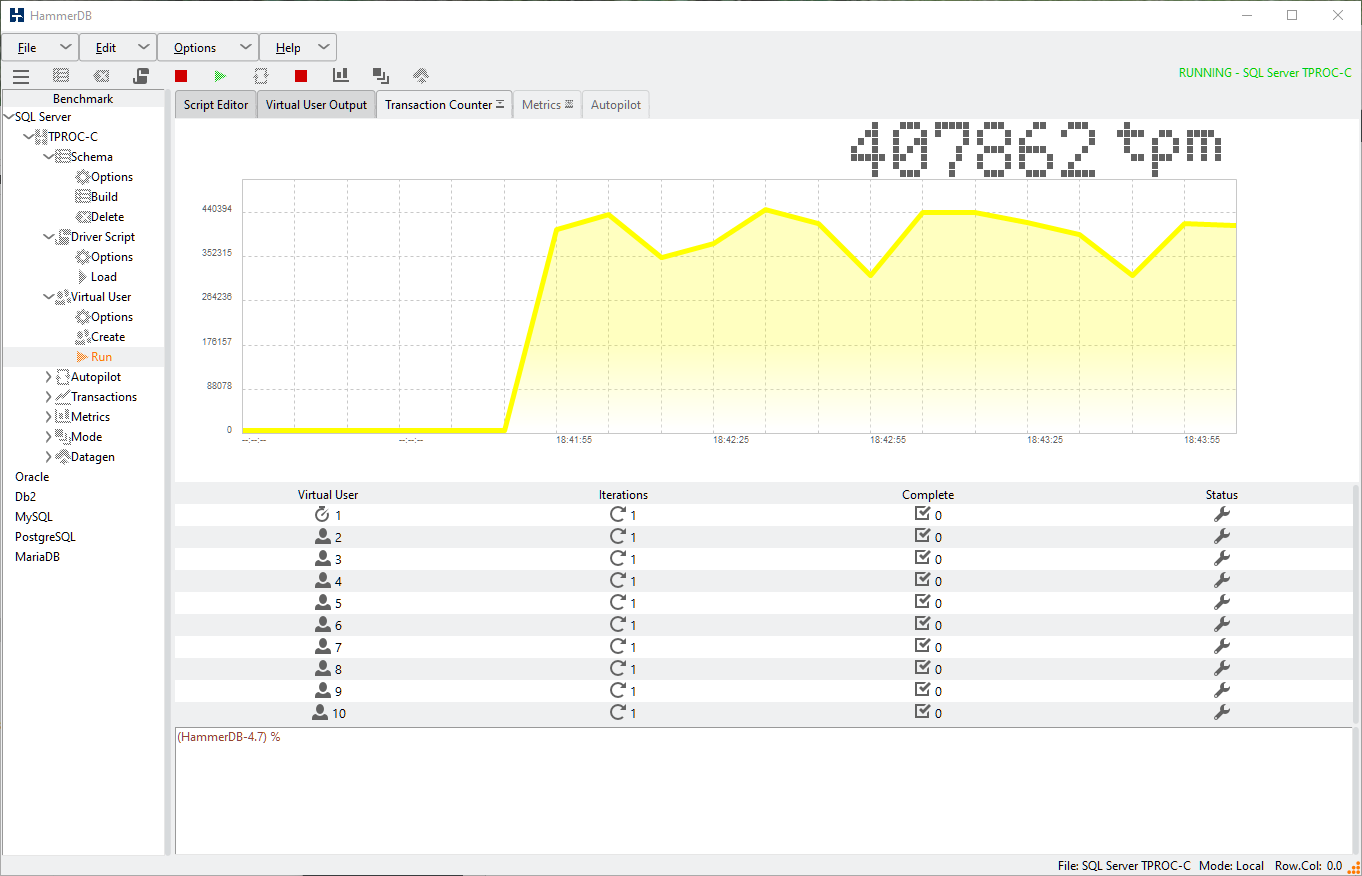Image resolution: width=1362 pixels, height=876 pixels.
Task: Click the Autopilot circular-arrows toolbar icon
Action: 261,76
